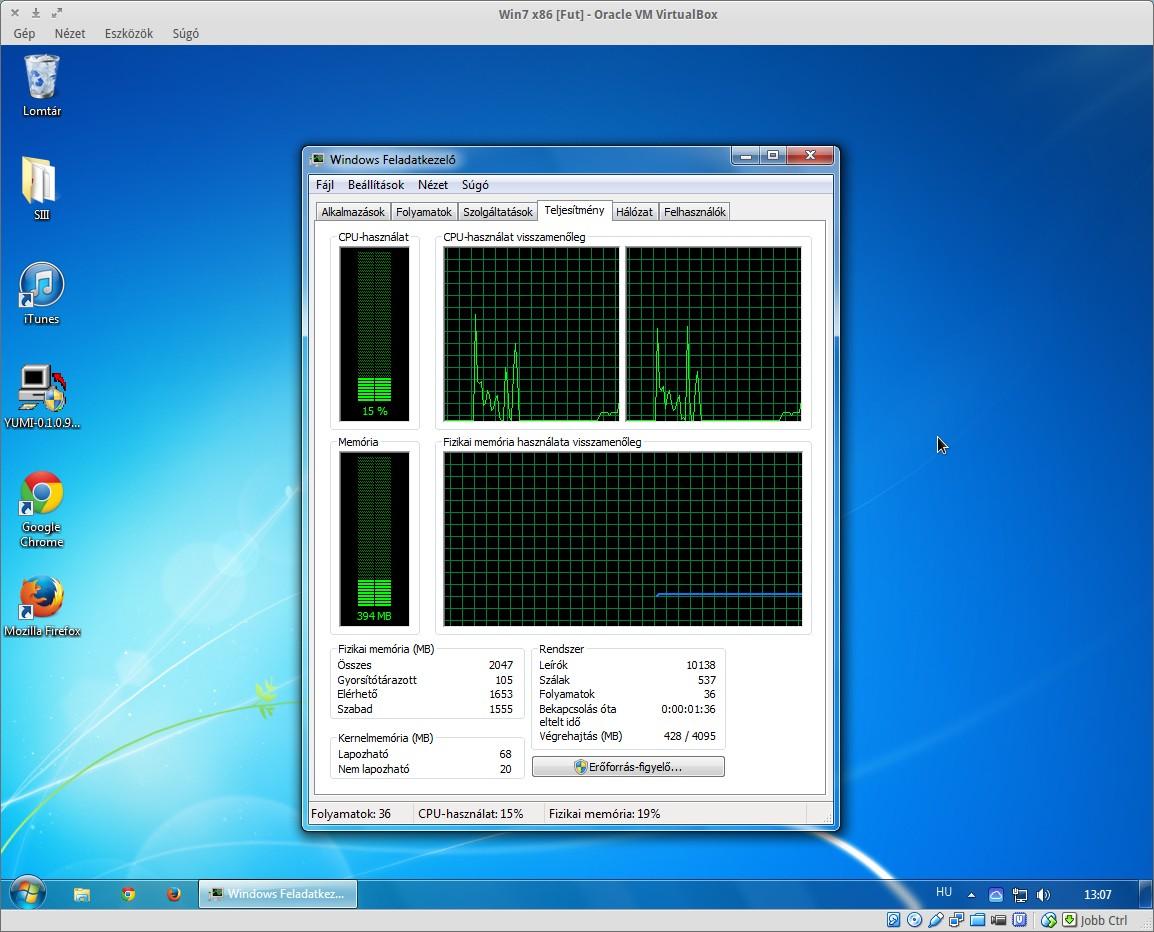The height and width of the screenshot is (932, 1154).
Task: Click the Memória meter showing 394 MB
Action: (x=374, y=539)
